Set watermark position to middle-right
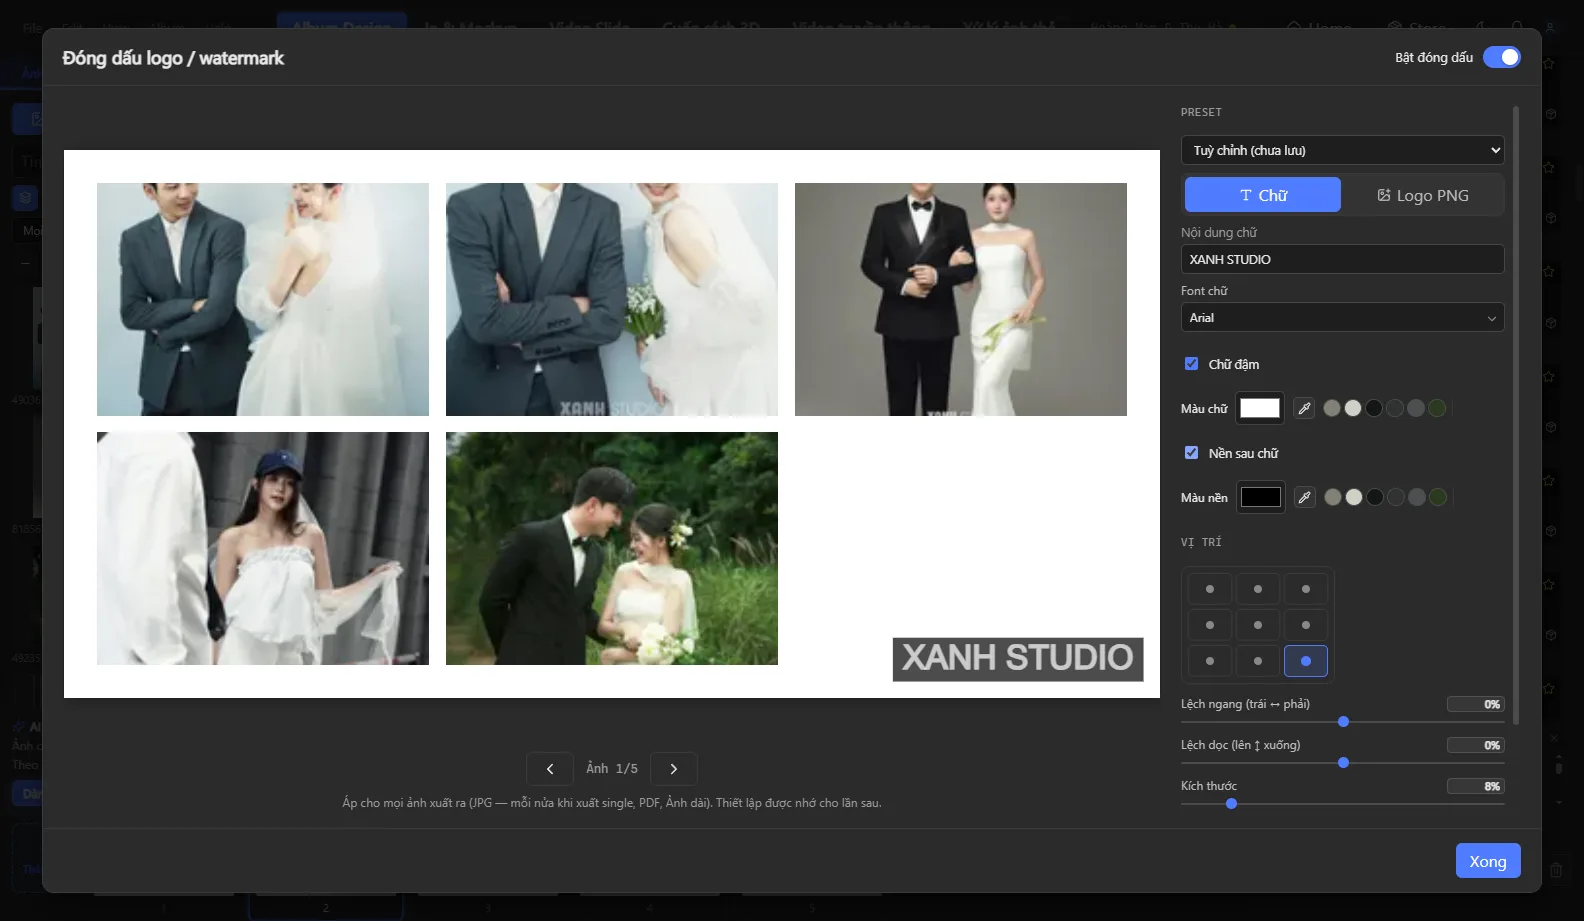This screenshot has width=1584, height=921. click(1306, 625)
